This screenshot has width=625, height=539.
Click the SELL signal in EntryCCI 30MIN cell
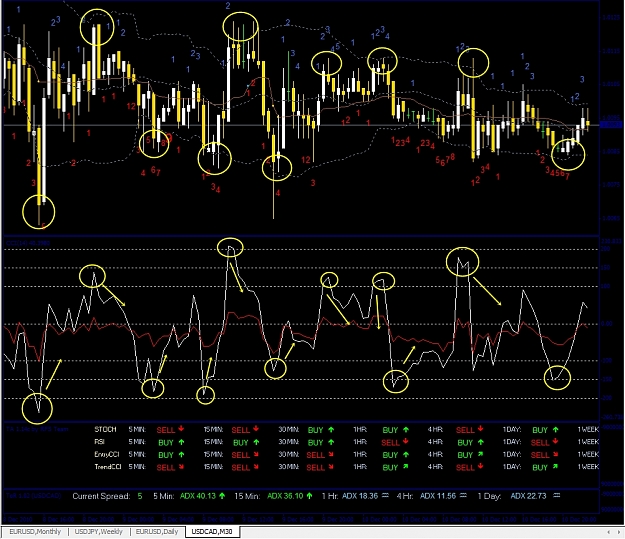coord(315,455)
